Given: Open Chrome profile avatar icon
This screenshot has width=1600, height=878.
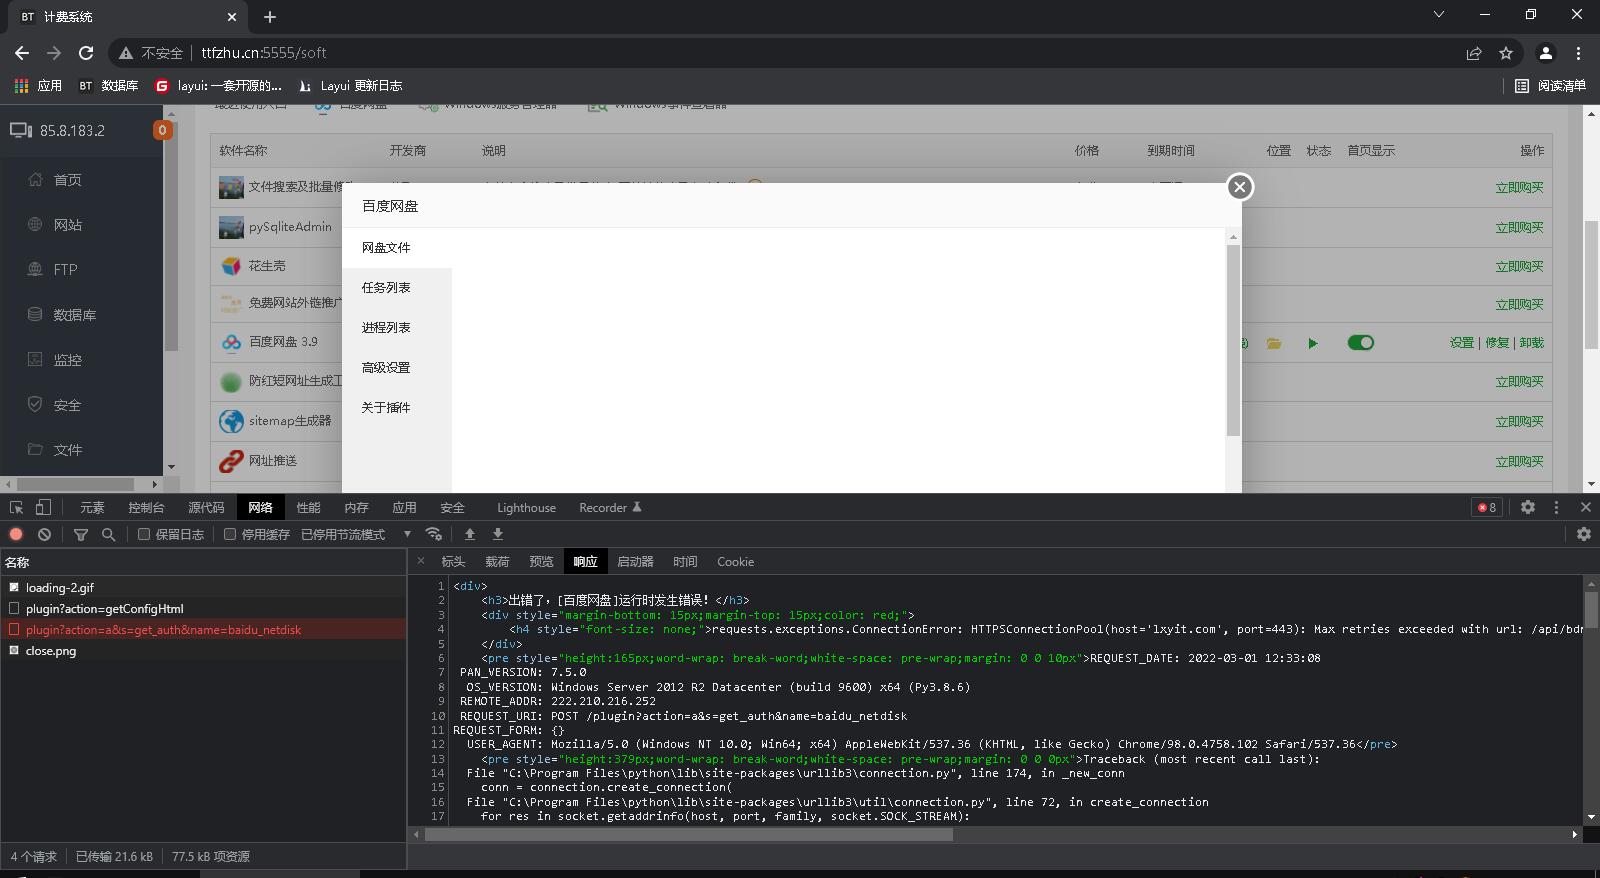Looking at the screenshot, I should point(1546,53).
